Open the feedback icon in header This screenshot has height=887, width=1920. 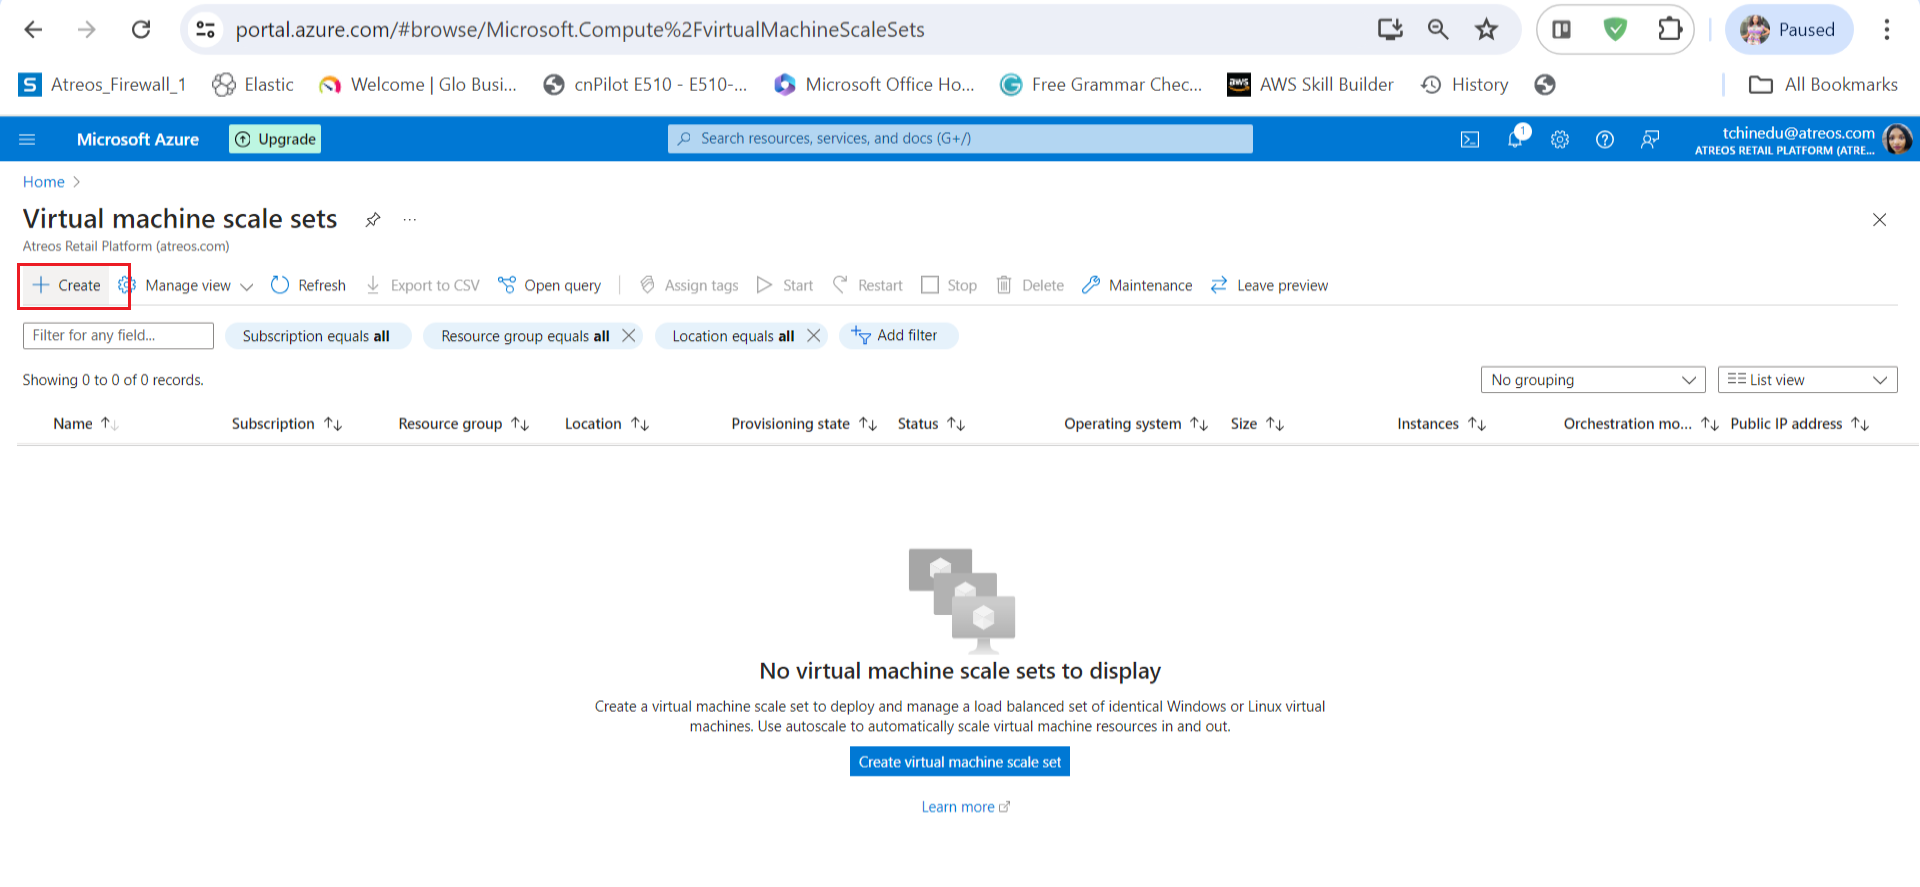[x=1650, y=139]
